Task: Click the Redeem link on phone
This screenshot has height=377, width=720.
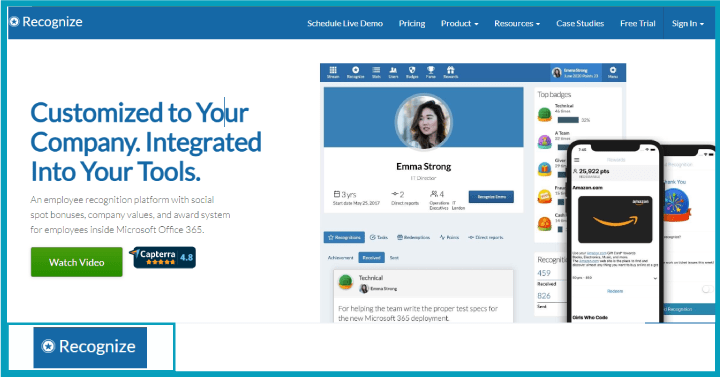Action: (x=615, y=291)
